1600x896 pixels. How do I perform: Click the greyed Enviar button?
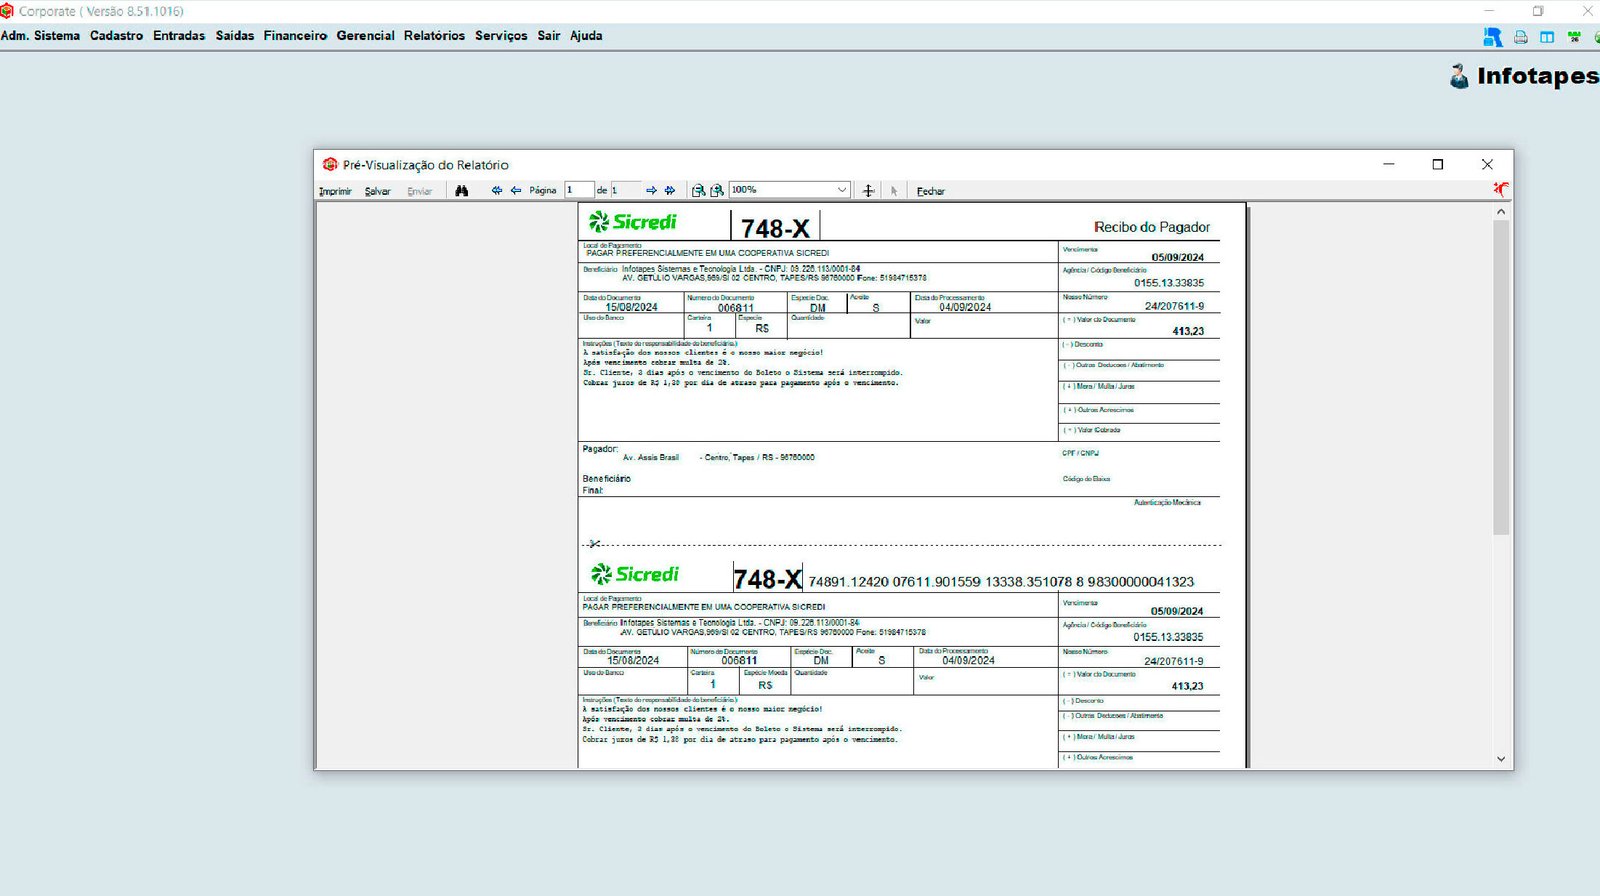[x=419, y=191]
